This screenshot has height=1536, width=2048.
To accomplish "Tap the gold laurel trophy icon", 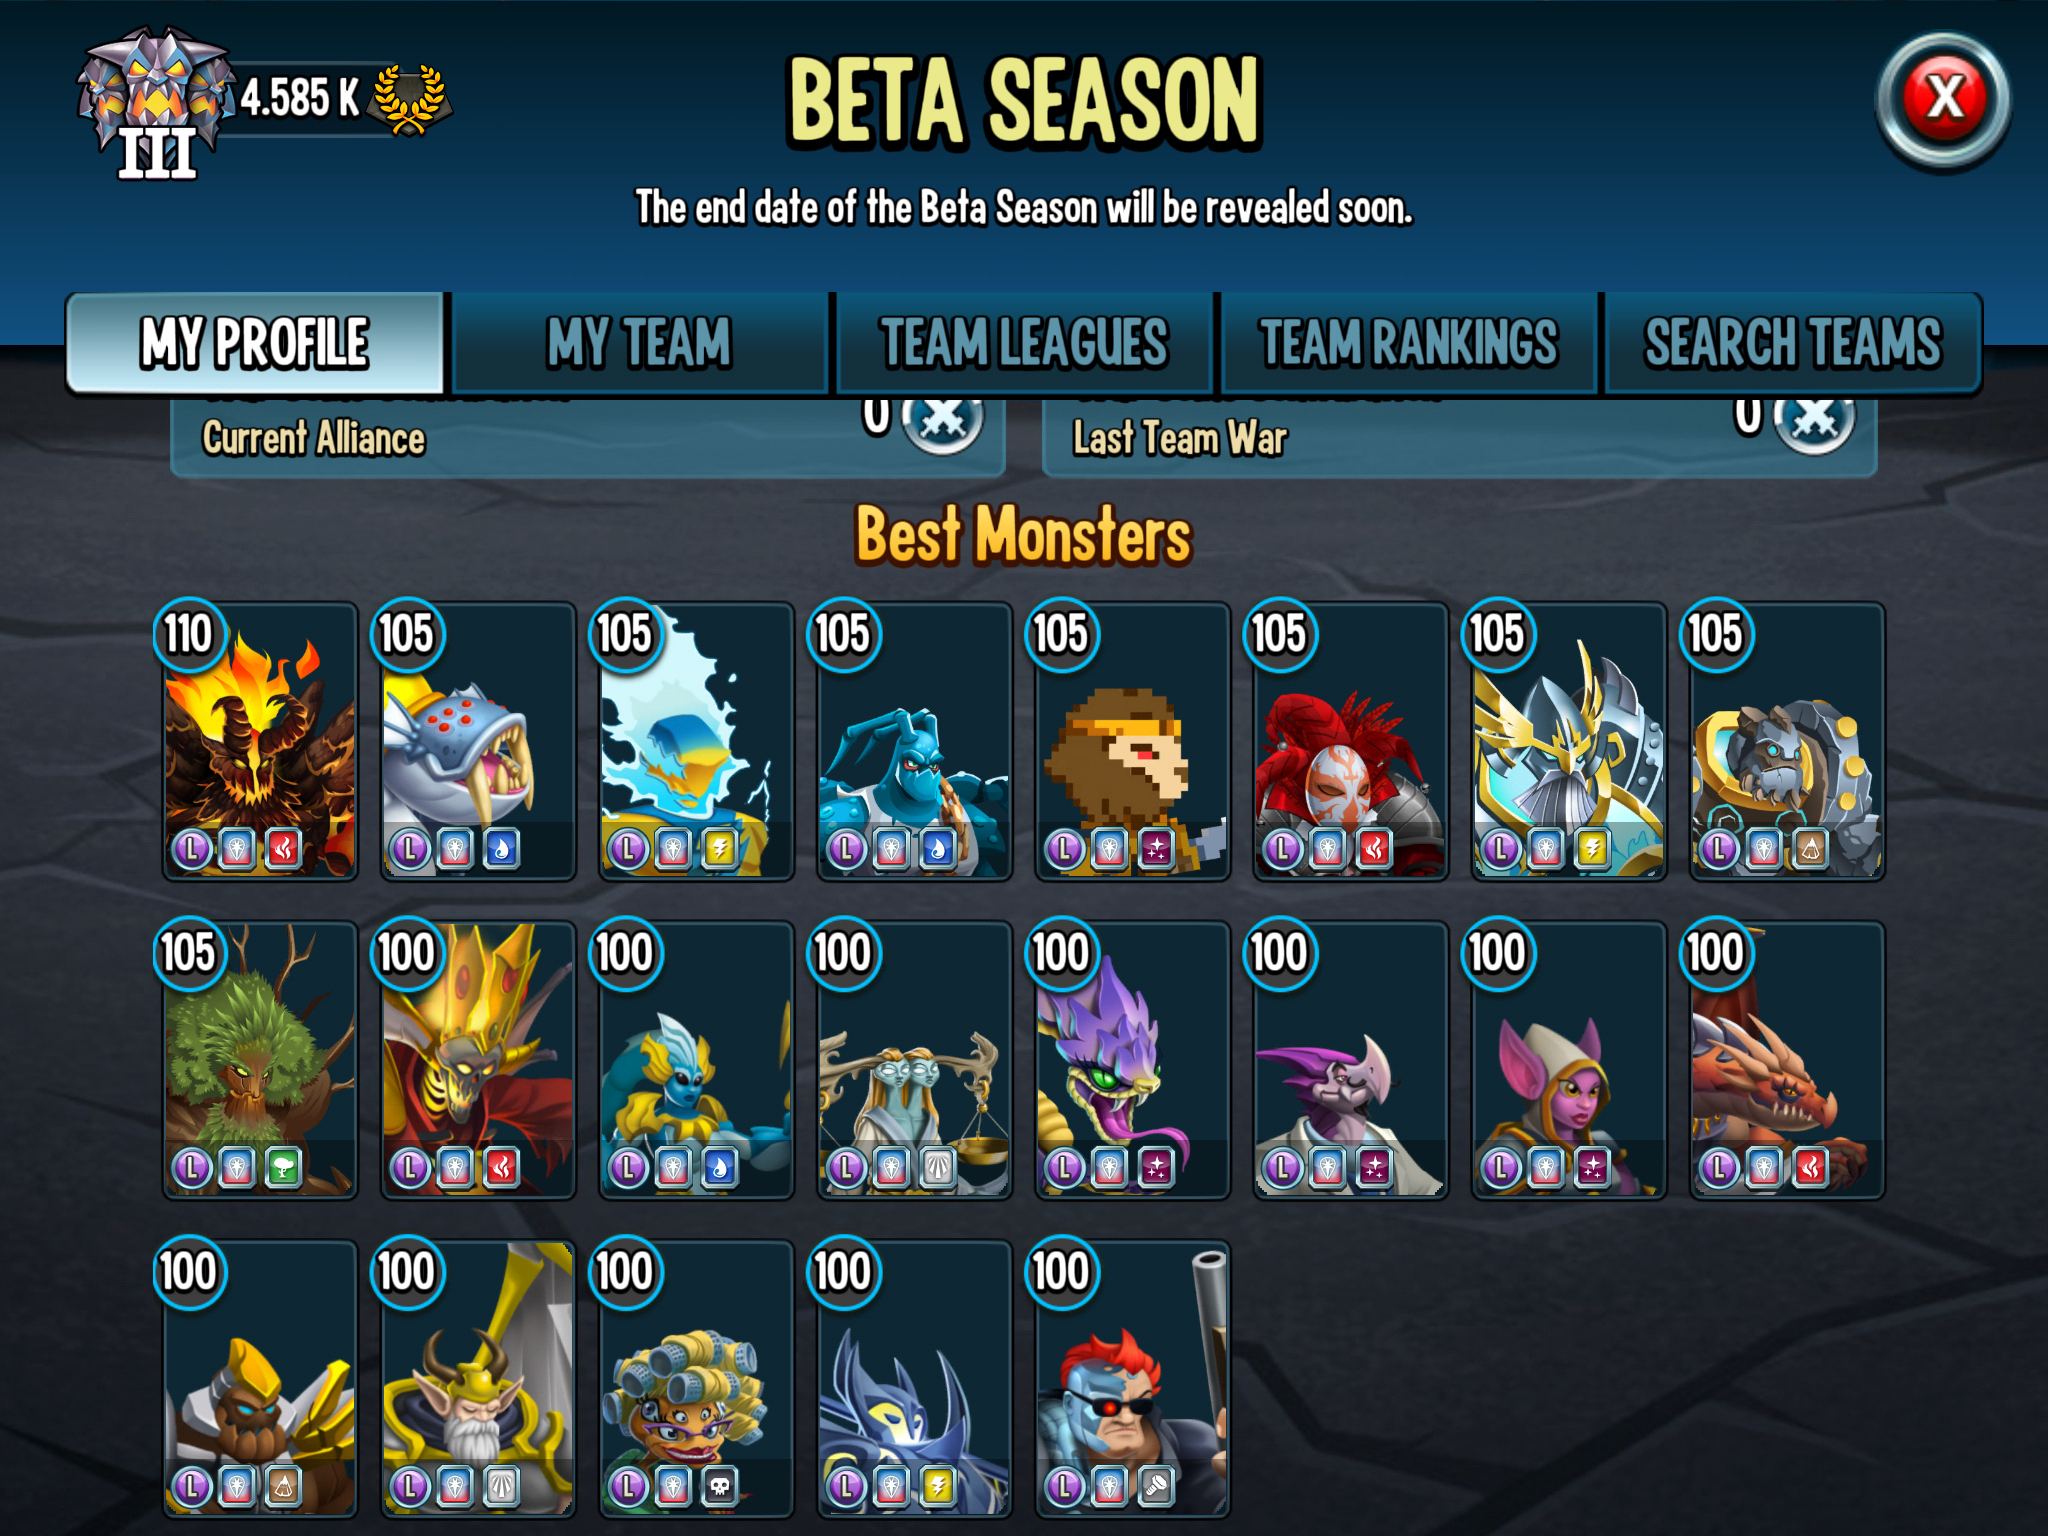I will (x=408, y=99).
